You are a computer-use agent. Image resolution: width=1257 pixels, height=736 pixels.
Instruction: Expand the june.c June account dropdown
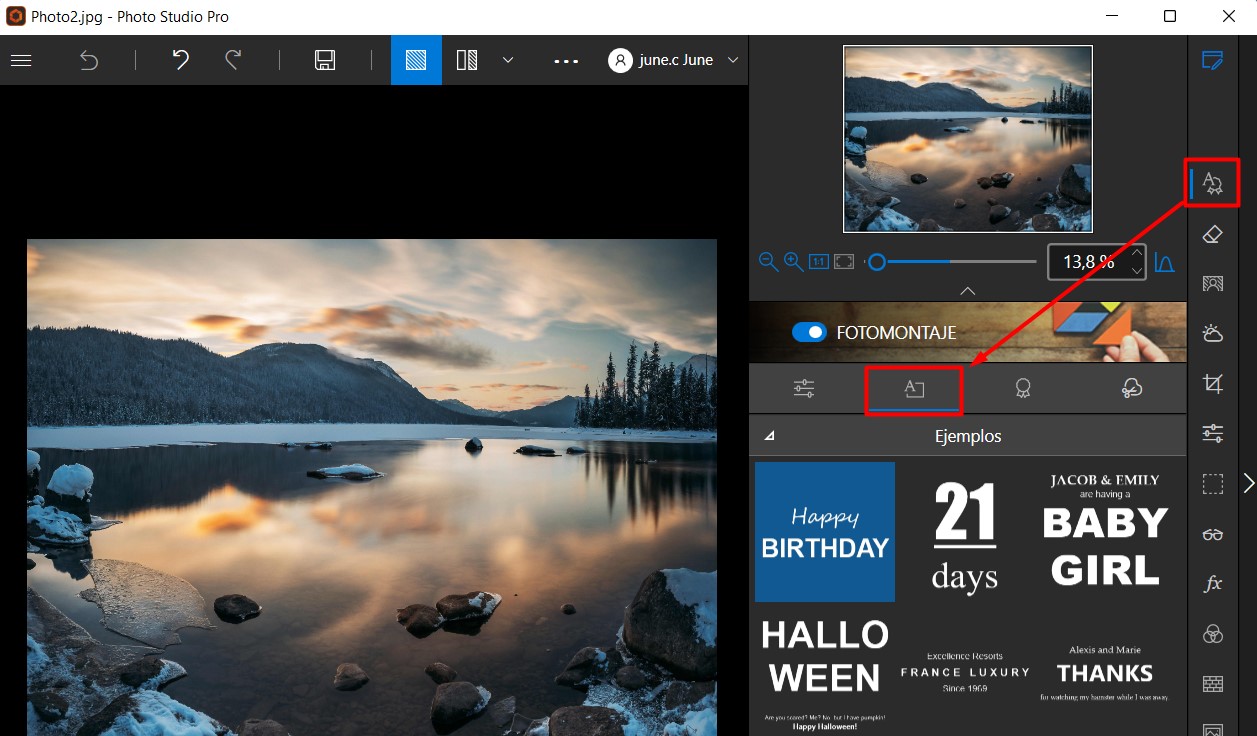(x=733, y=60)
